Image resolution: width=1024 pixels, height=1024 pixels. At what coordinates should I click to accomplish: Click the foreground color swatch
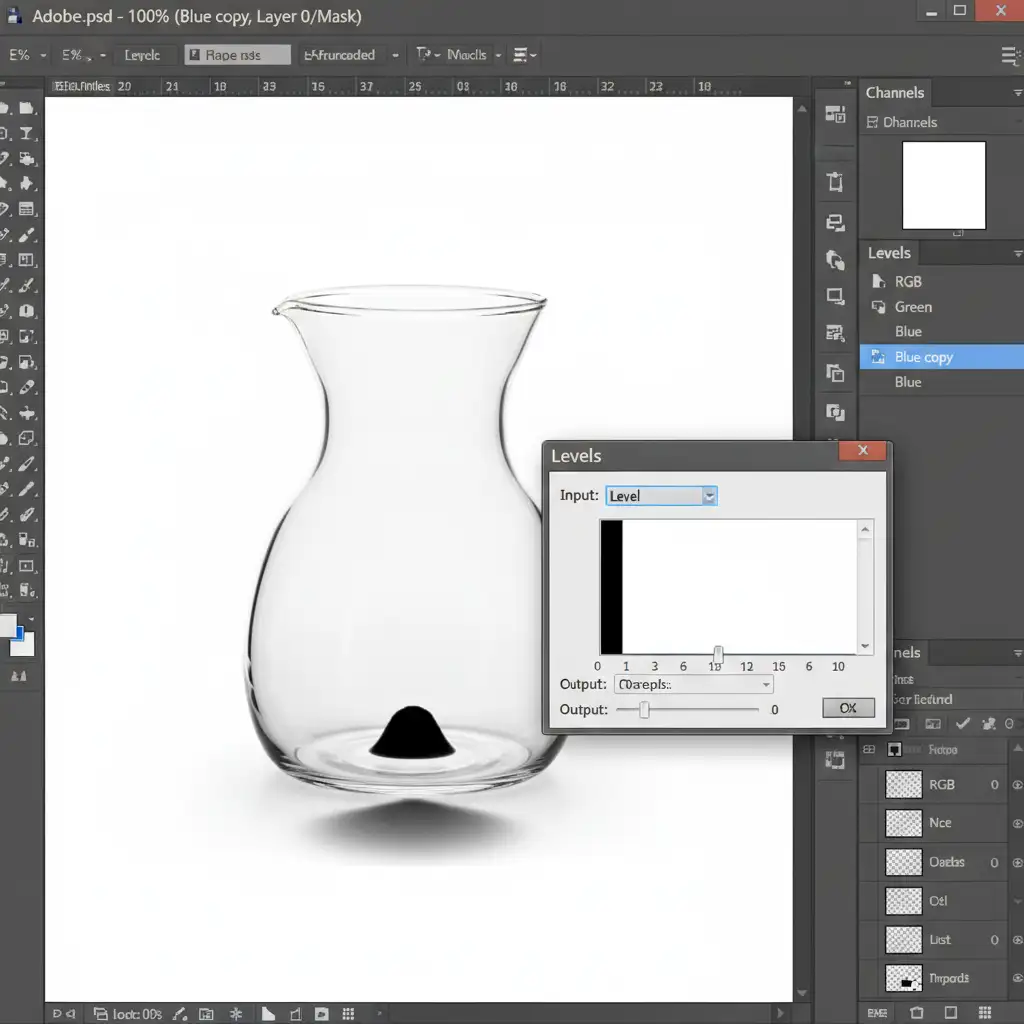click(8, 627)
